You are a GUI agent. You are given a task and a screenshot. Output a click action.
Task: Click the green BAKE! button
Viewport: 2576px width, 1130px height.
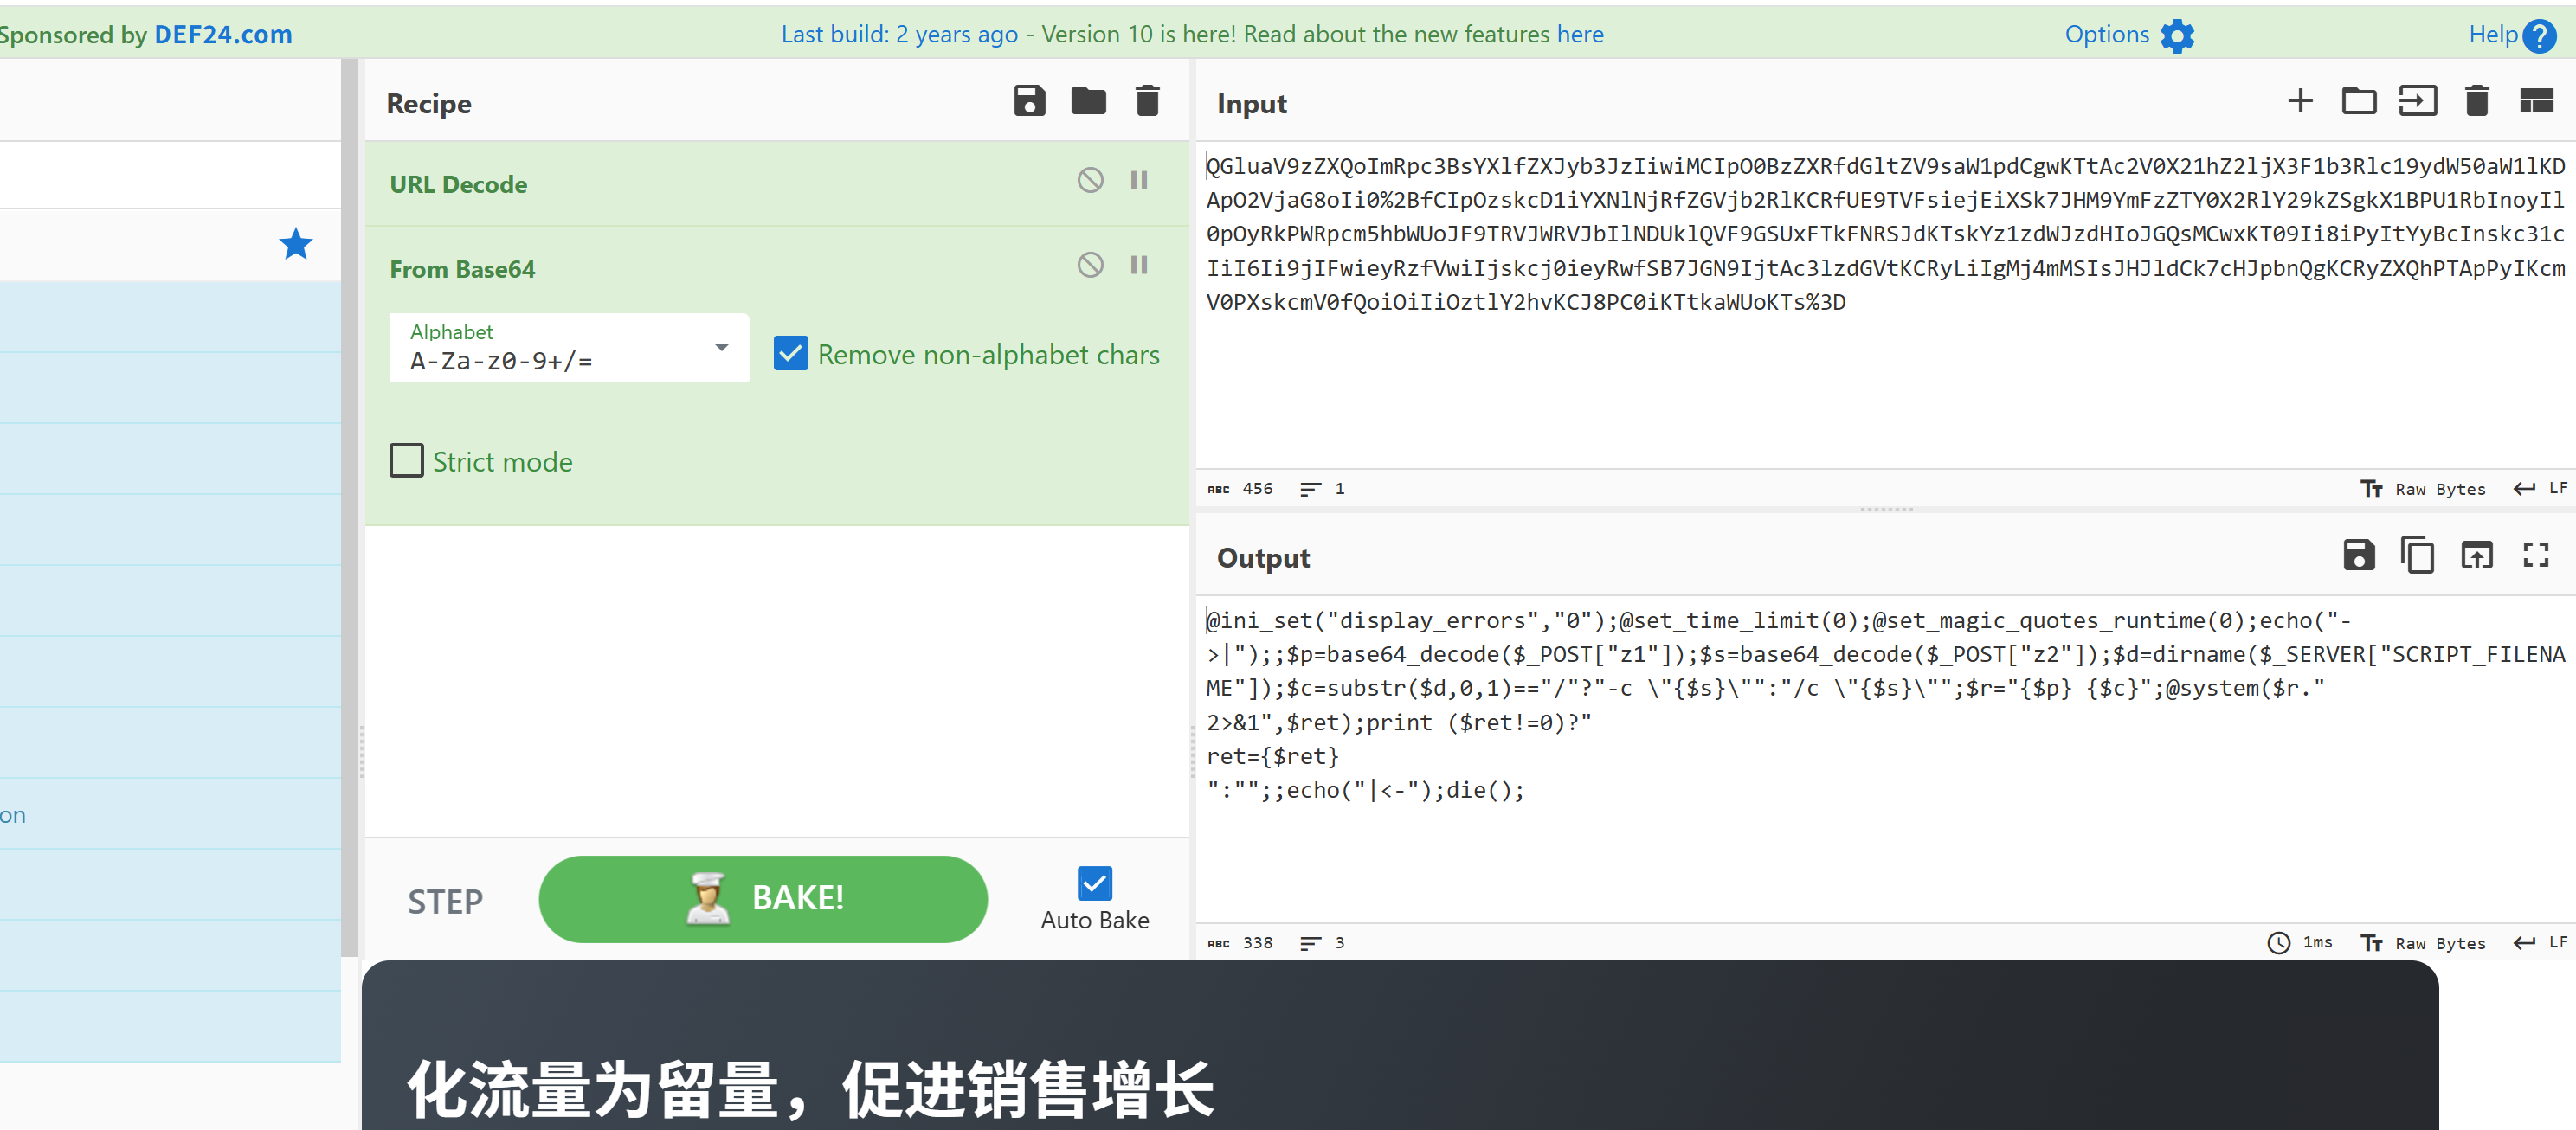(762, 898)
